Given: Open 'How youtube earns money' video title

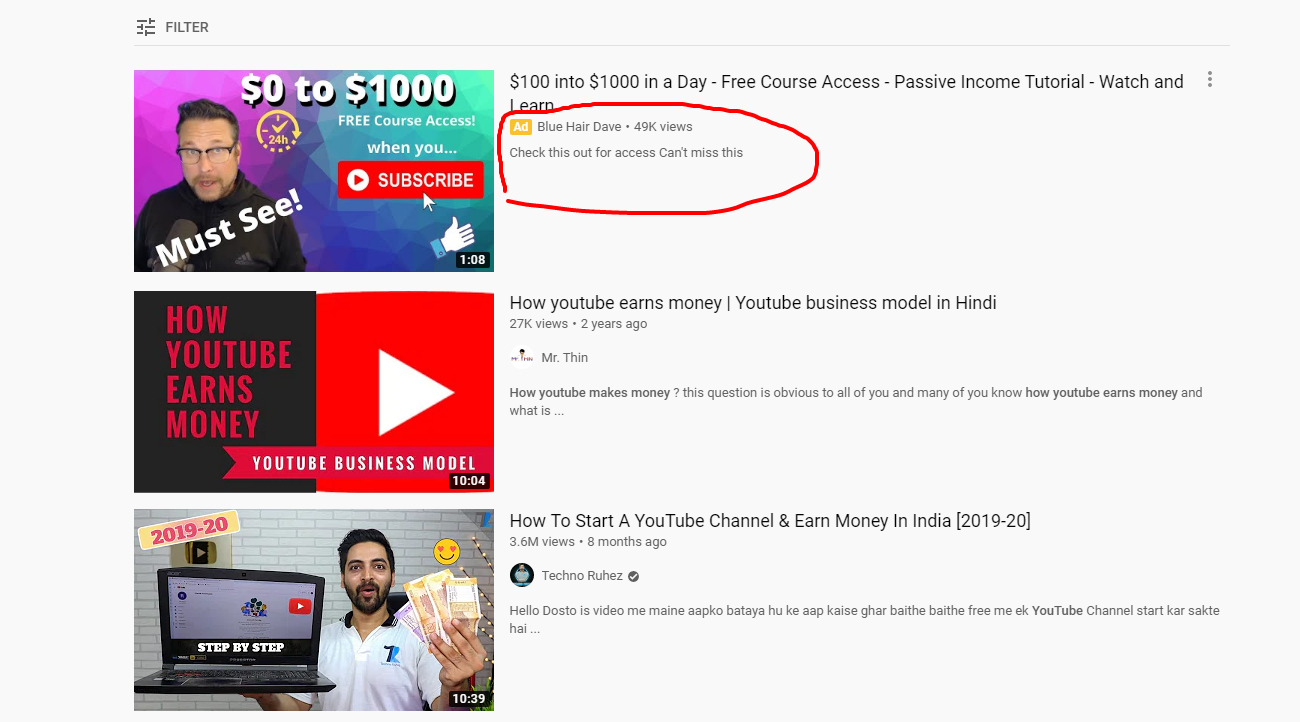Looking at the screenshot, I should point(753,303).
